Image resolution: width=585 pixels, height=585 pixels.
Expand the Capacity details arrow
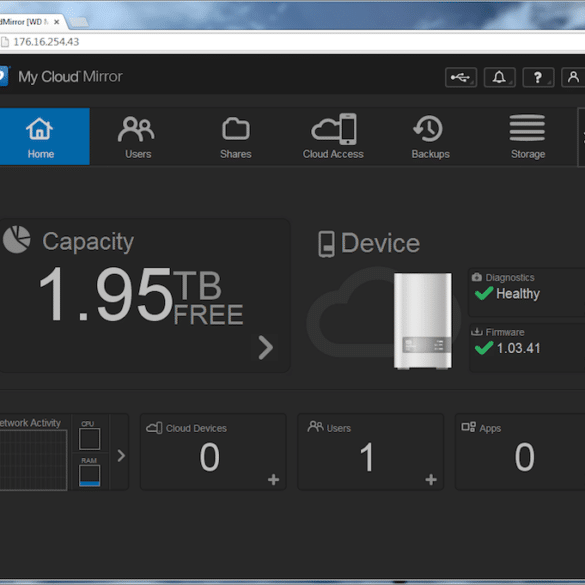[x=266, y=347]
